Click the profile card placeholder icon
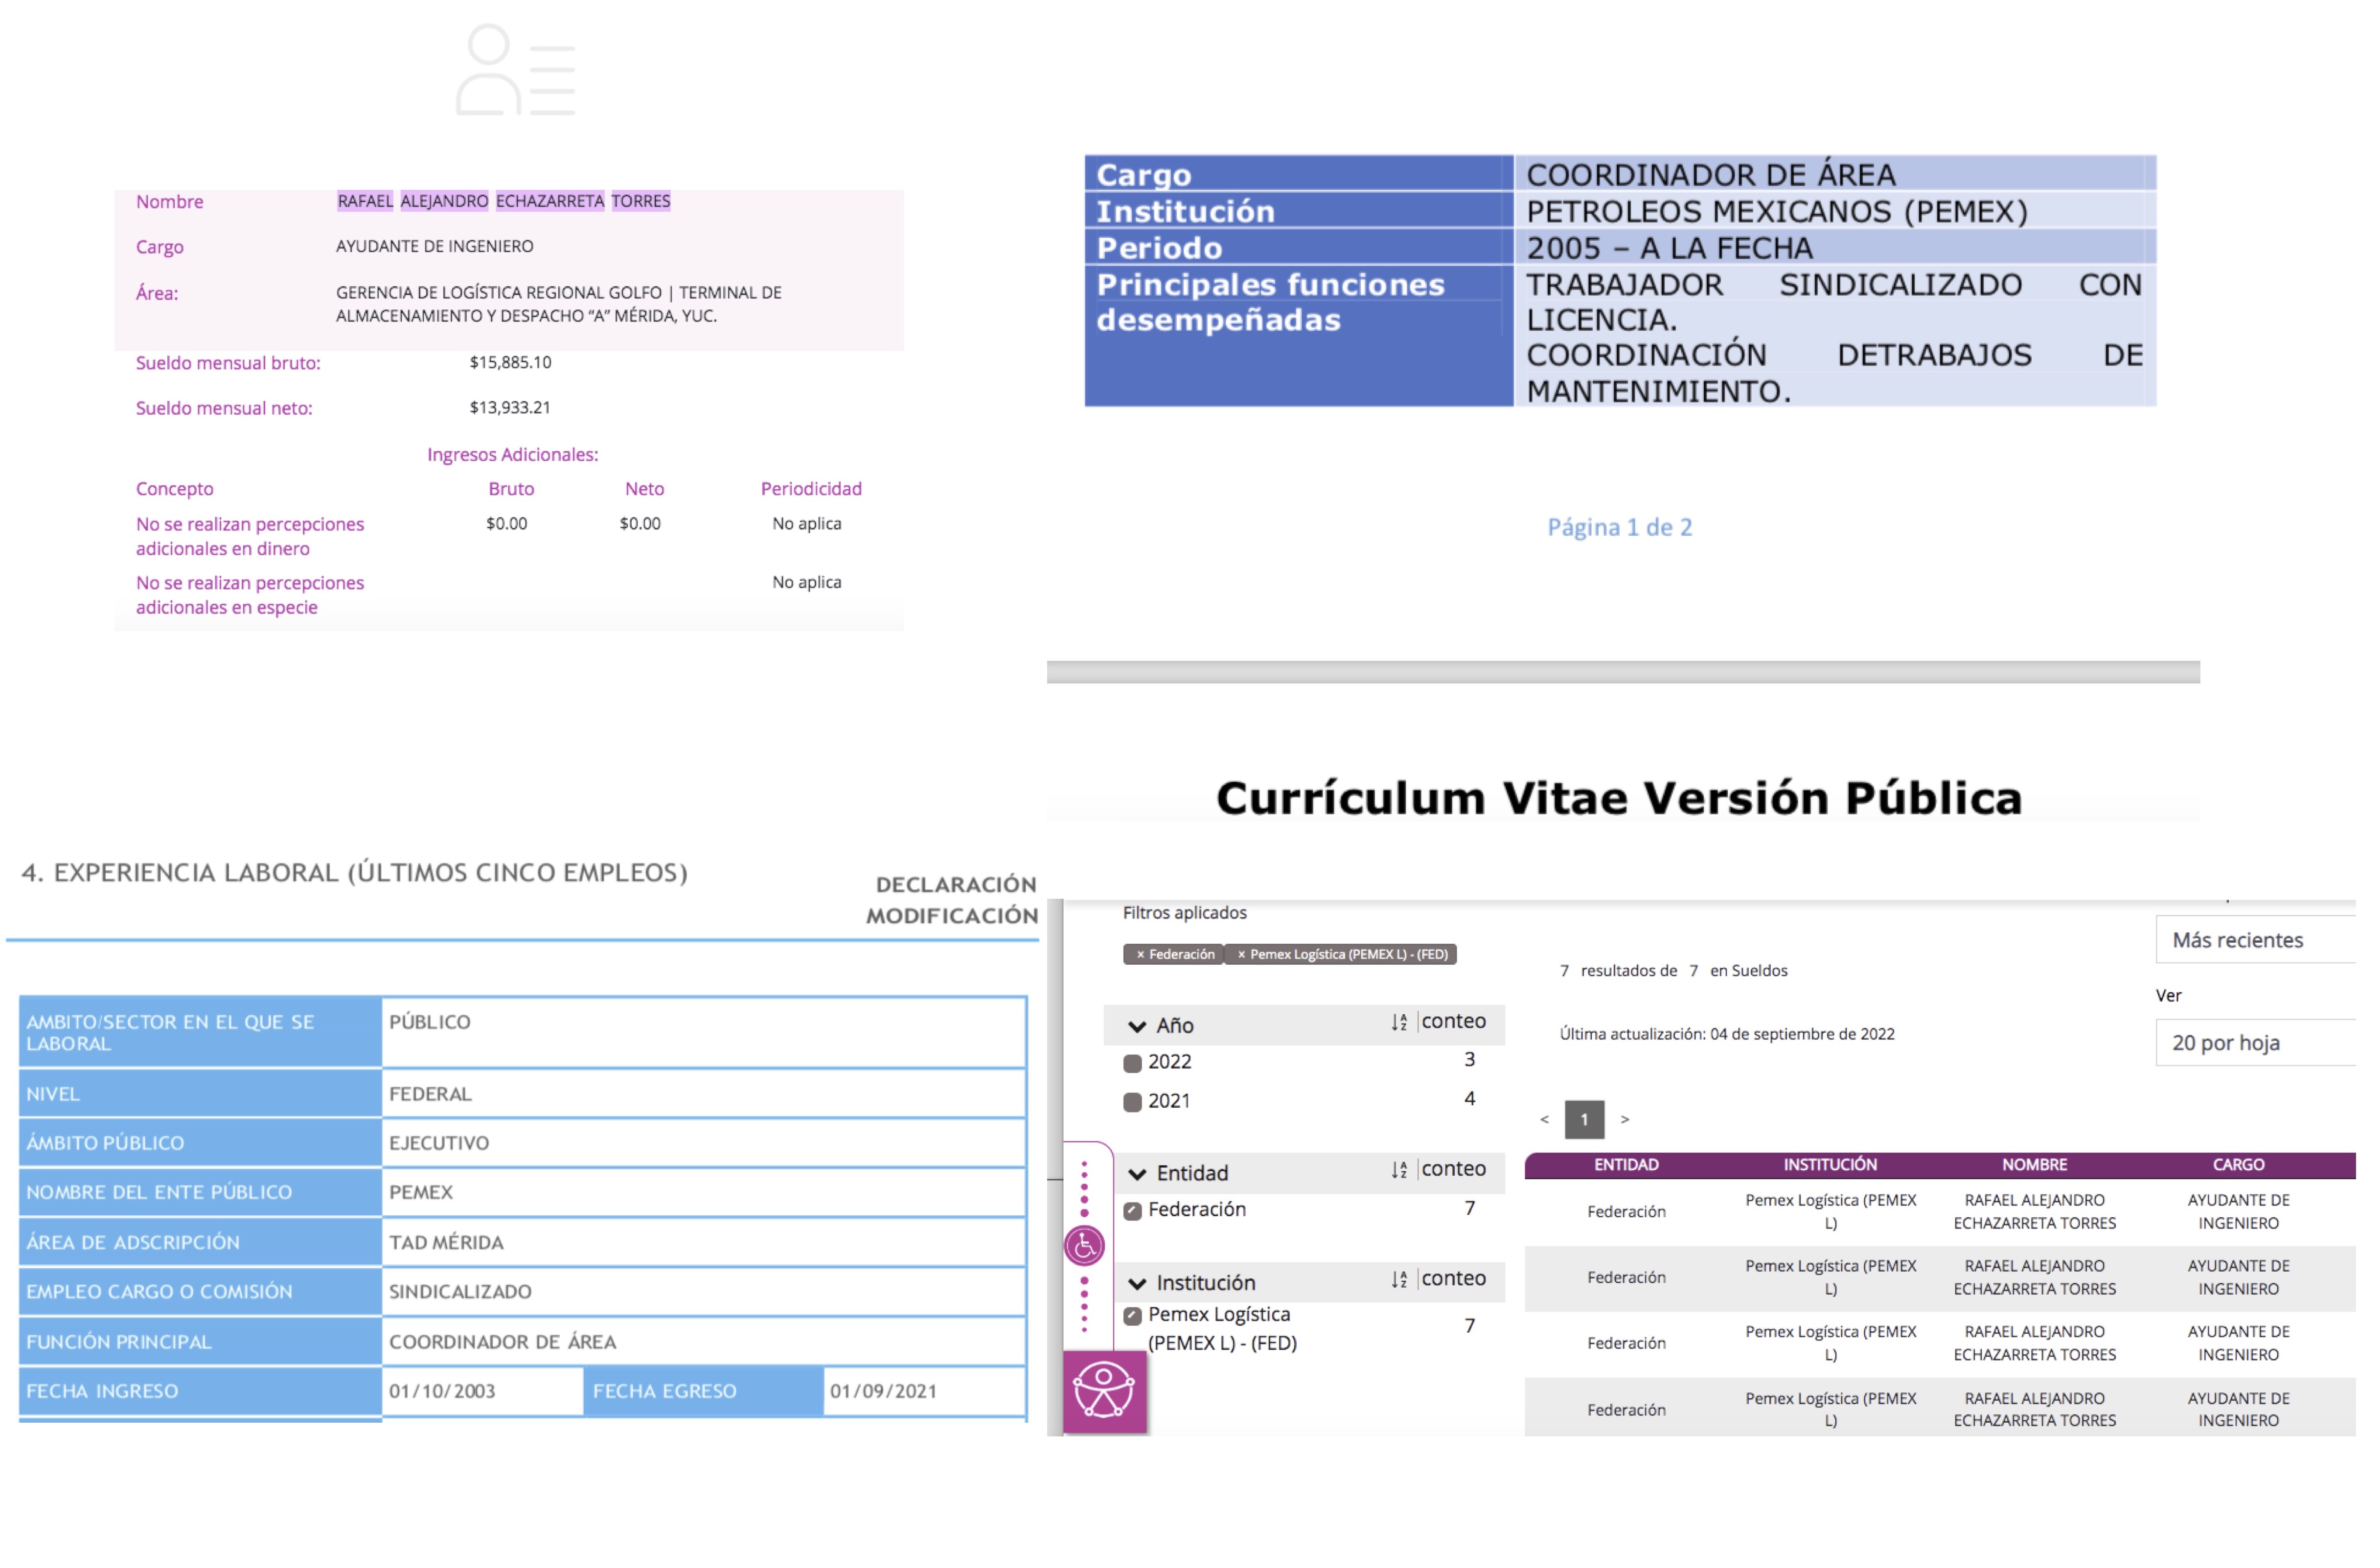 point(516,70)
